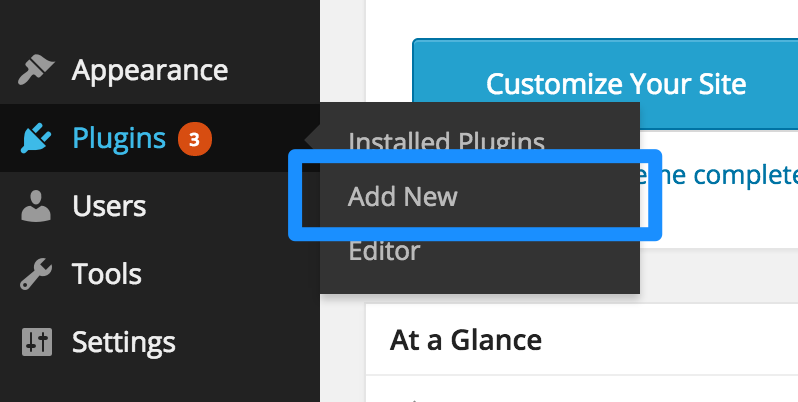
Task: Open the Tools menu label
Action: pyautogui.click(x=106, y=274)
